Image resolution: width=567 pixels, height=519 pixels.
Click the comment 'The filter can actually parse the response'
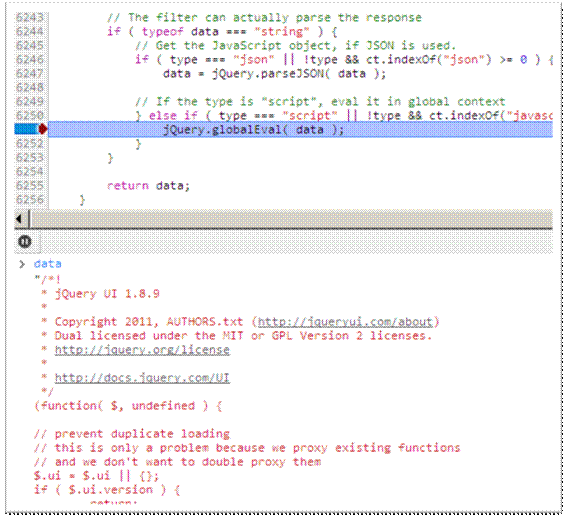(264, 17)
